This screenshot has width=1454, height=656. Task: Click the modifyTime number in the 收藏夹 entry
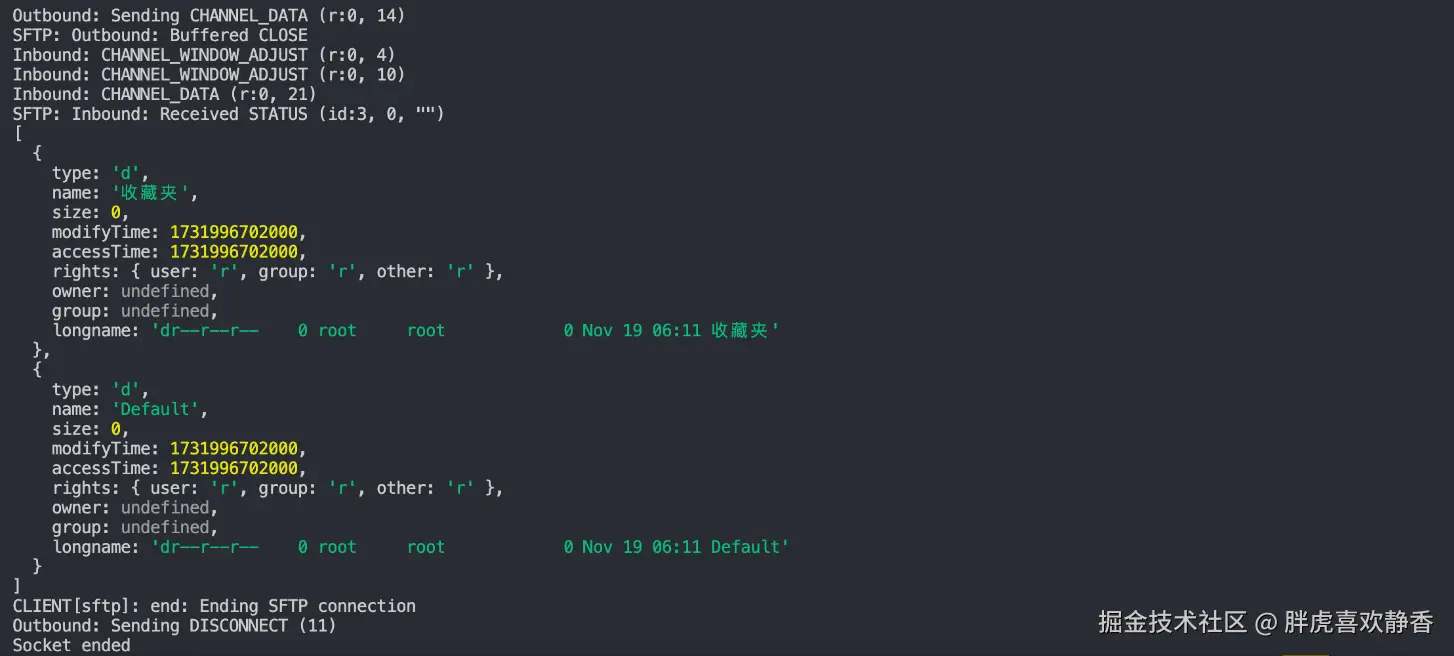point(234,232)
